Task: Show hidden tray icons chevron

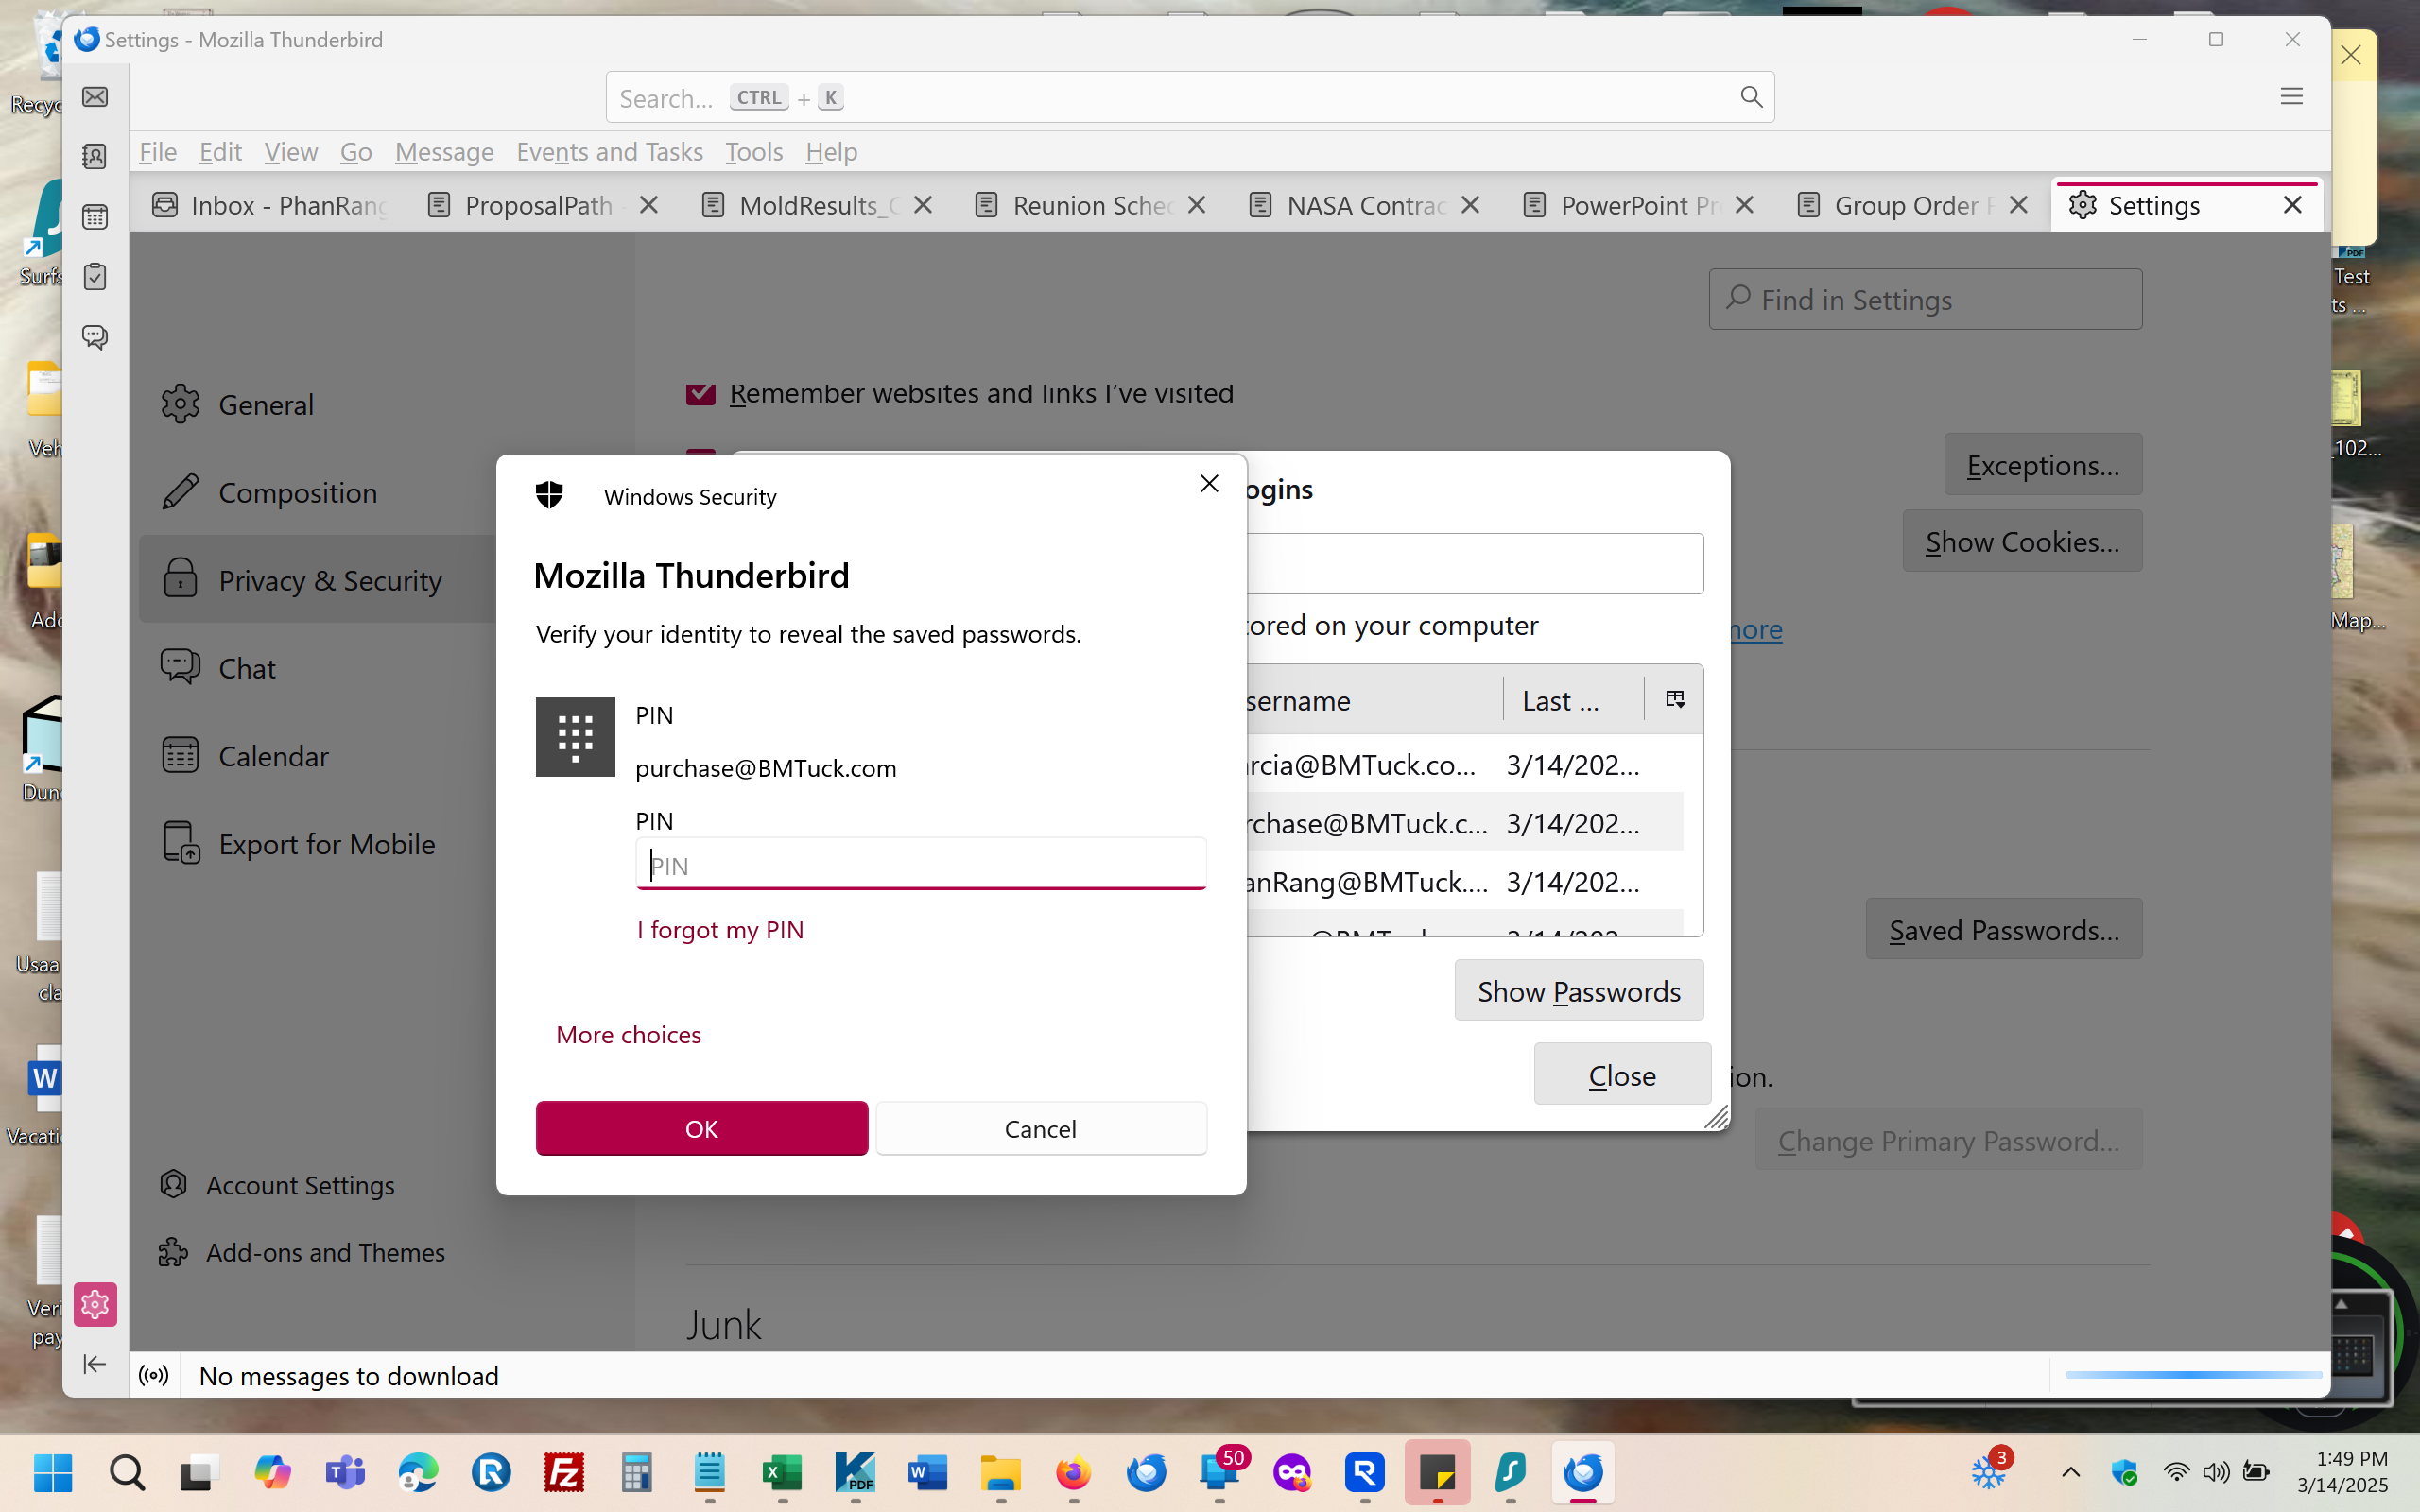Action: tap(2071, 1472)
